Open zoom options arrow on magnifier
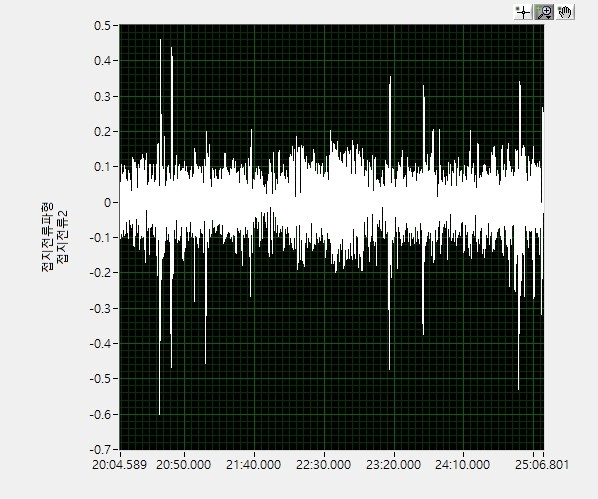This screenshot has width=598, height=499. pyautogui.click(x=548, y=17)
